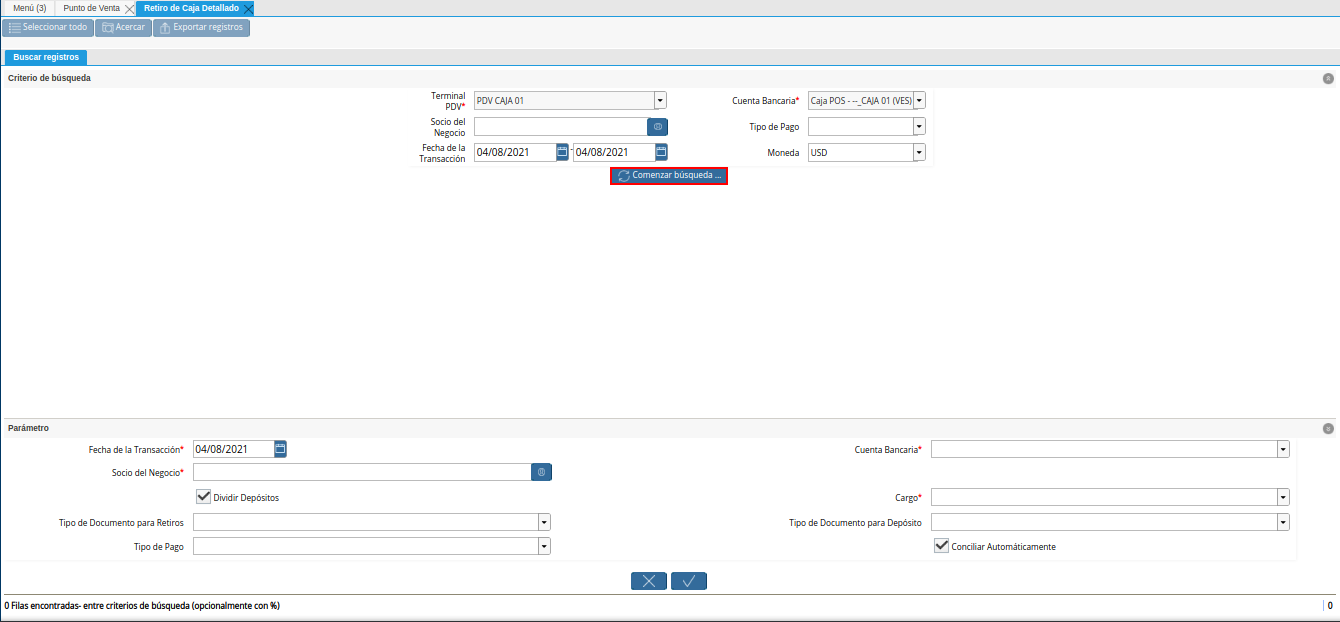Click Seleccionar todo toolbar button

coord(48,27)
